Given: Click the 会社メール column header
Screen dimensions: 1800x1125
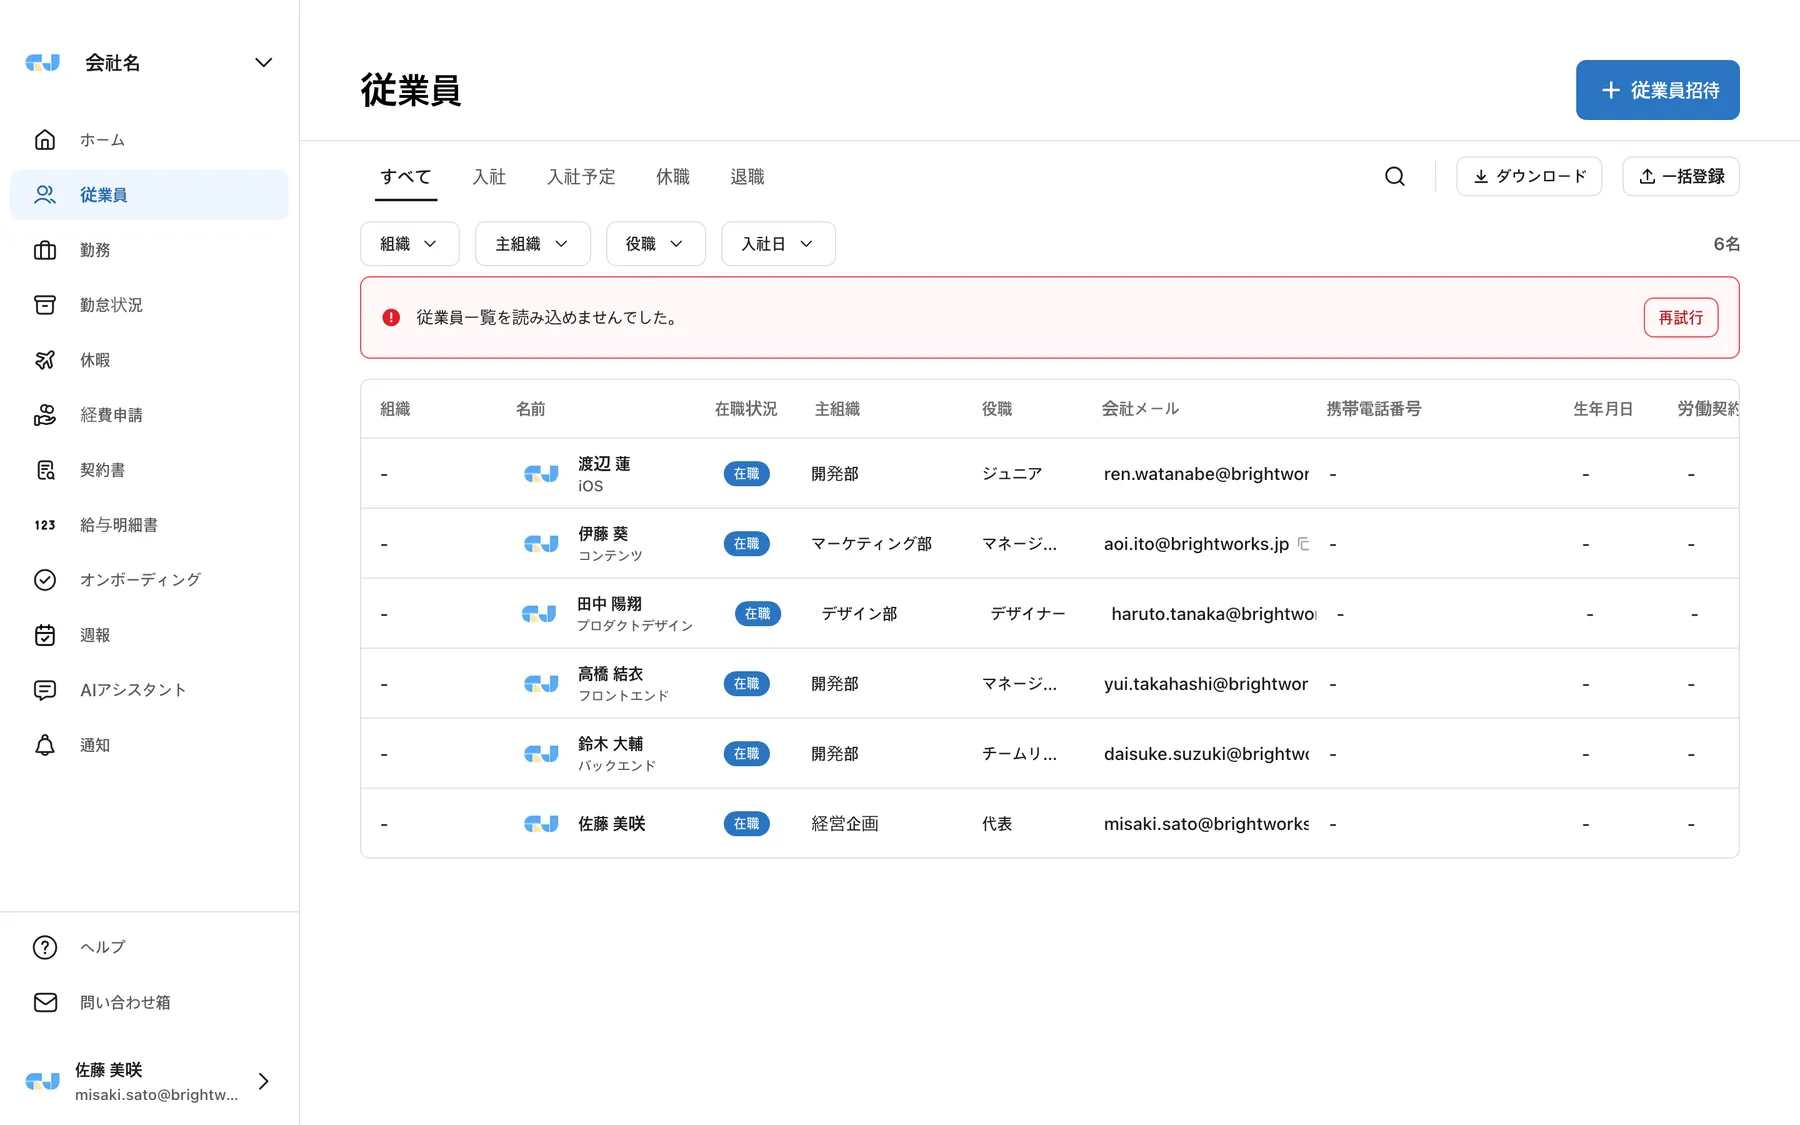Looking at the screenshot, I should pyautogui.click(x=1141, y=409).
